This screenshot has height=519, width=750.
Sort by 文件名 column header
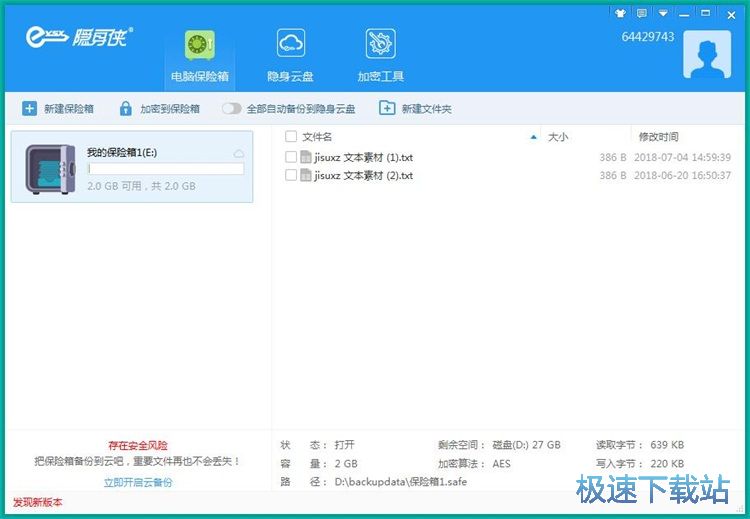click(317, 137)
